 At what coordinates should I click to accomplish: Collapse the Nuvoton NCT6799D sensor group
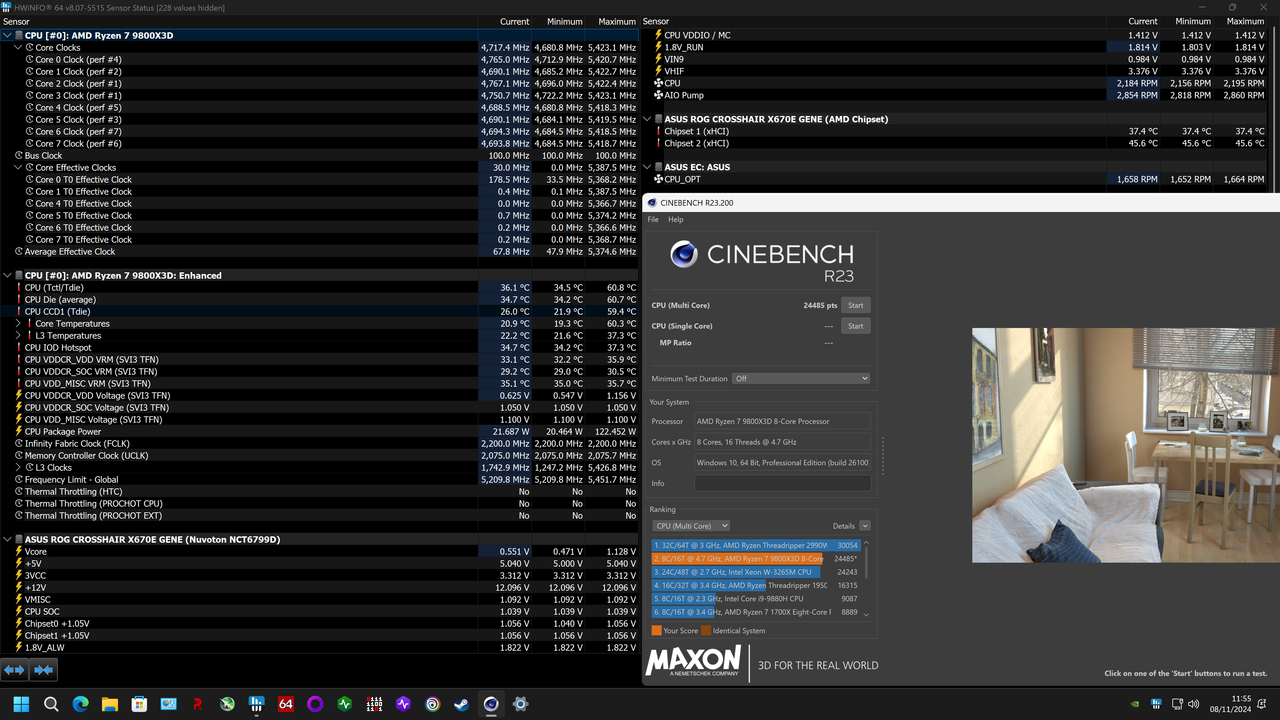(8, 539)
